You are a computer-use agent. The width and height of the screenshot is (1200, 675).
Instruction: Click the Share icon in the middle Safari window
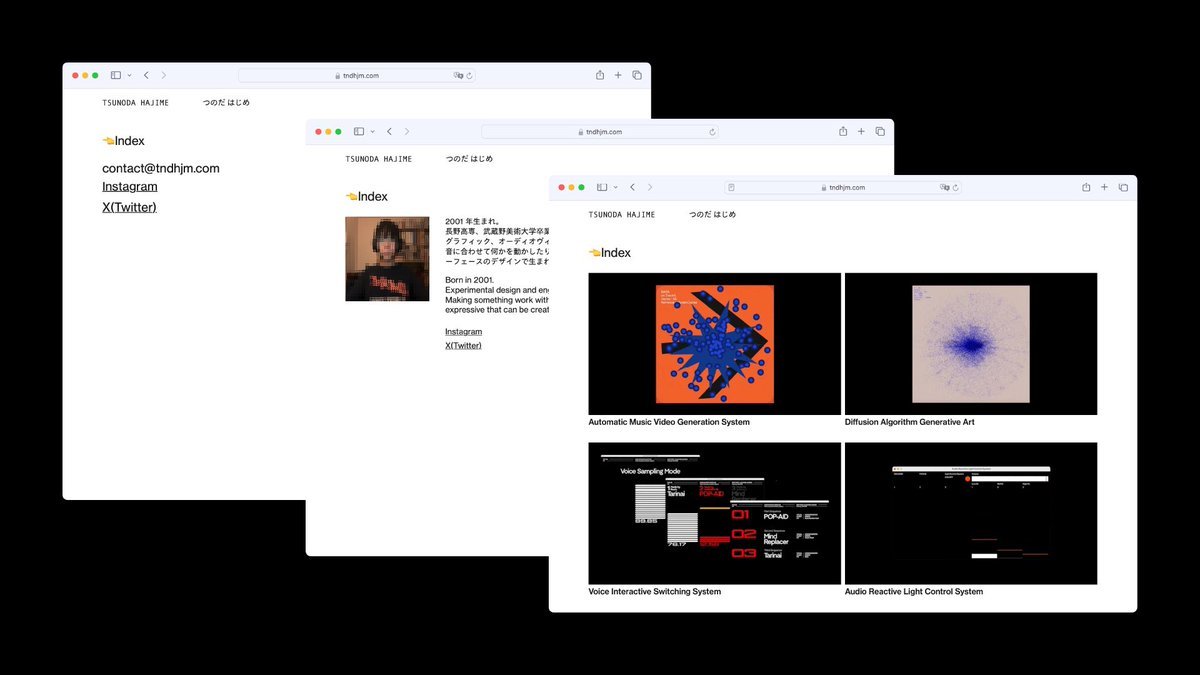click(843, 131)
